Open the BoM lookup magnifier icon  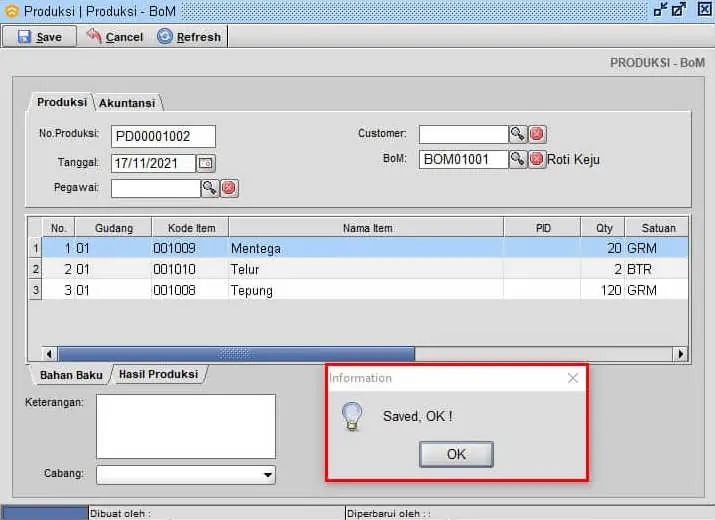pos(518,159)
